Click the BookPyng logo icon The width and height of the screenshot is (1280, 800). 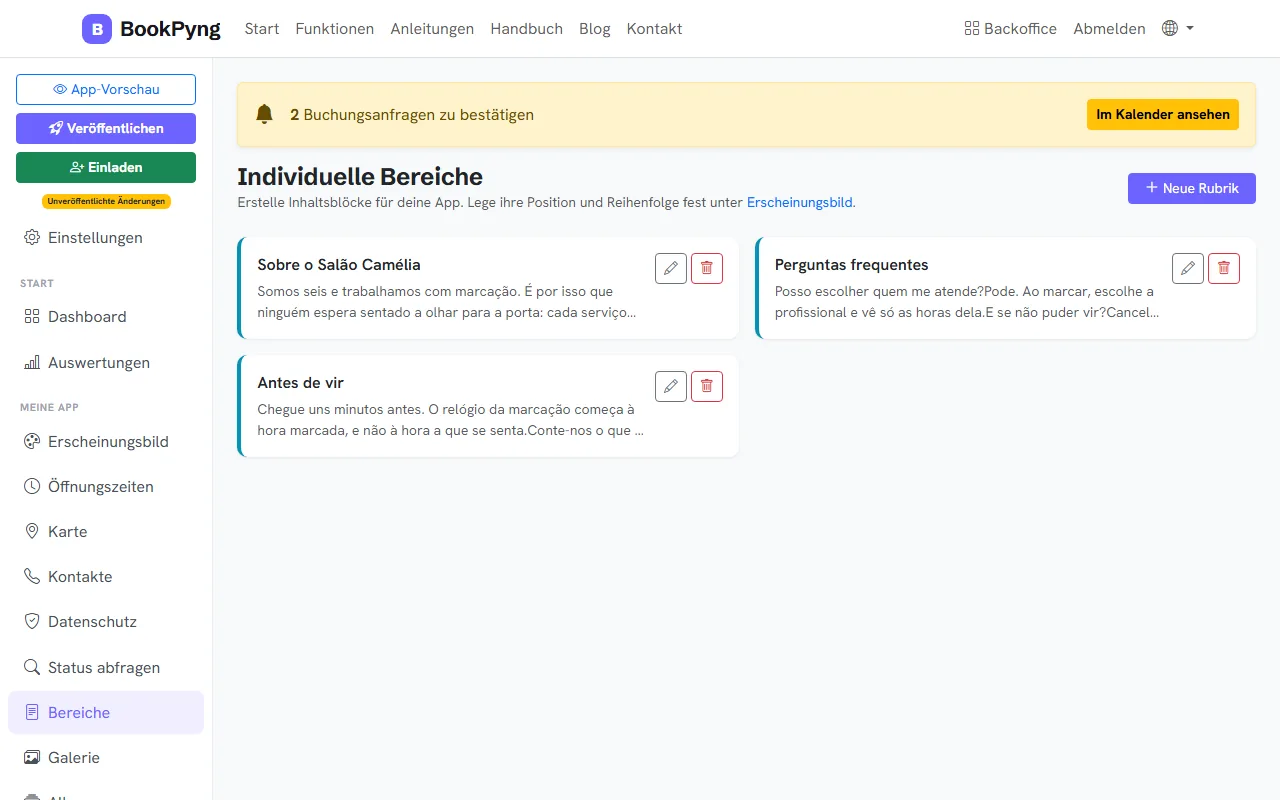click(97, 29)
